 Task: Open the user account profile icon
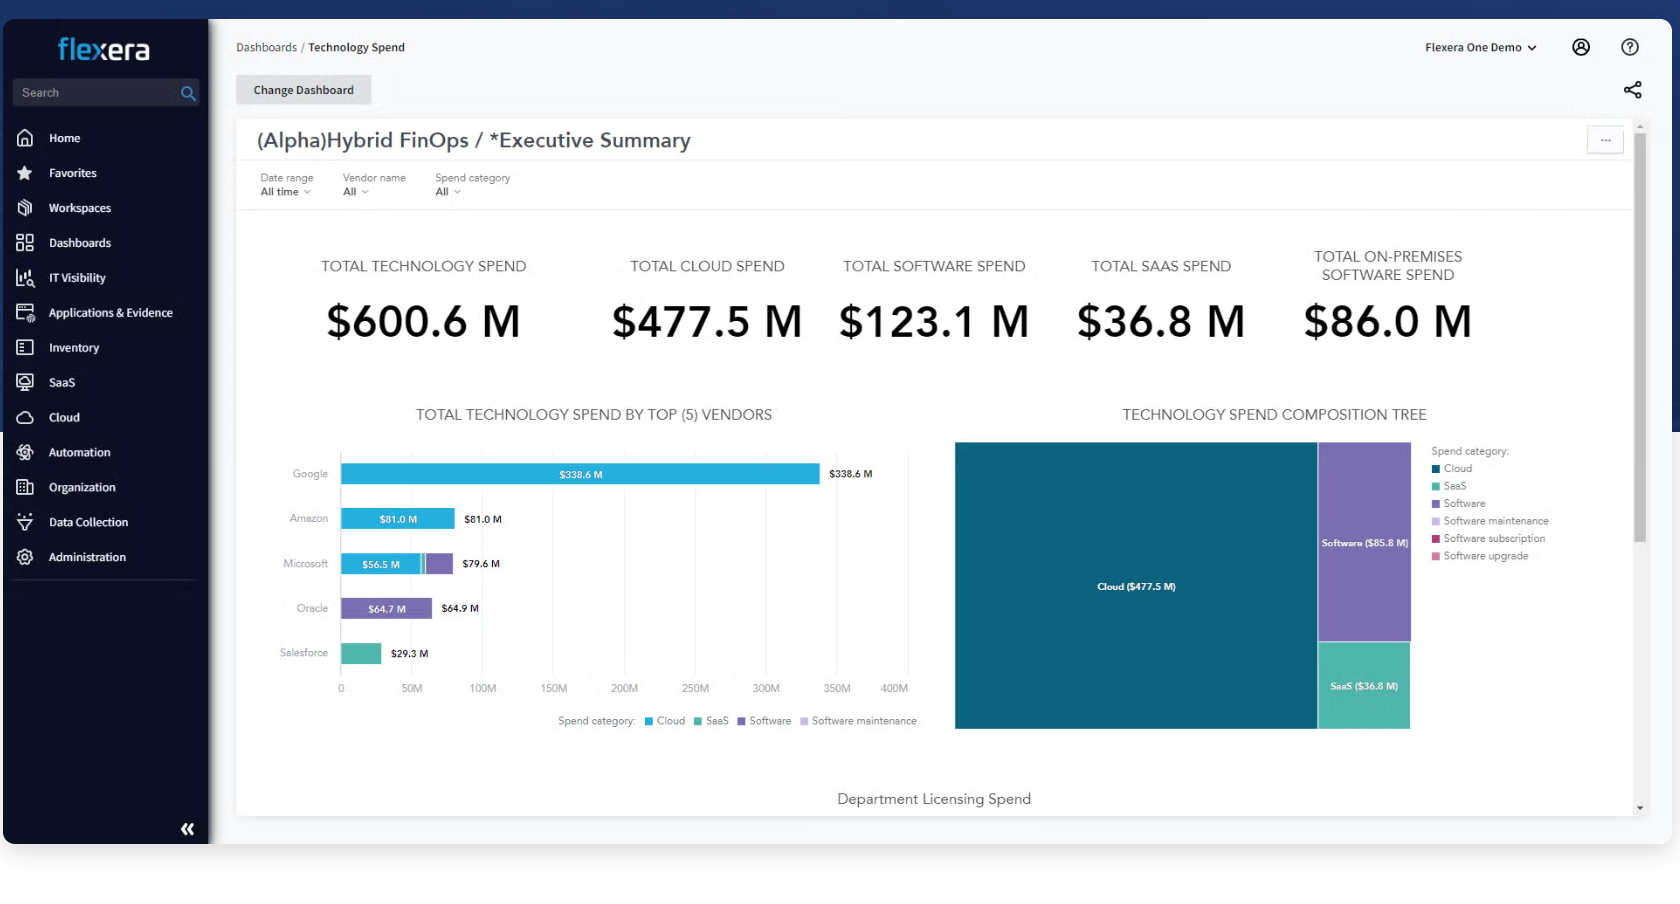(1581, 47)
